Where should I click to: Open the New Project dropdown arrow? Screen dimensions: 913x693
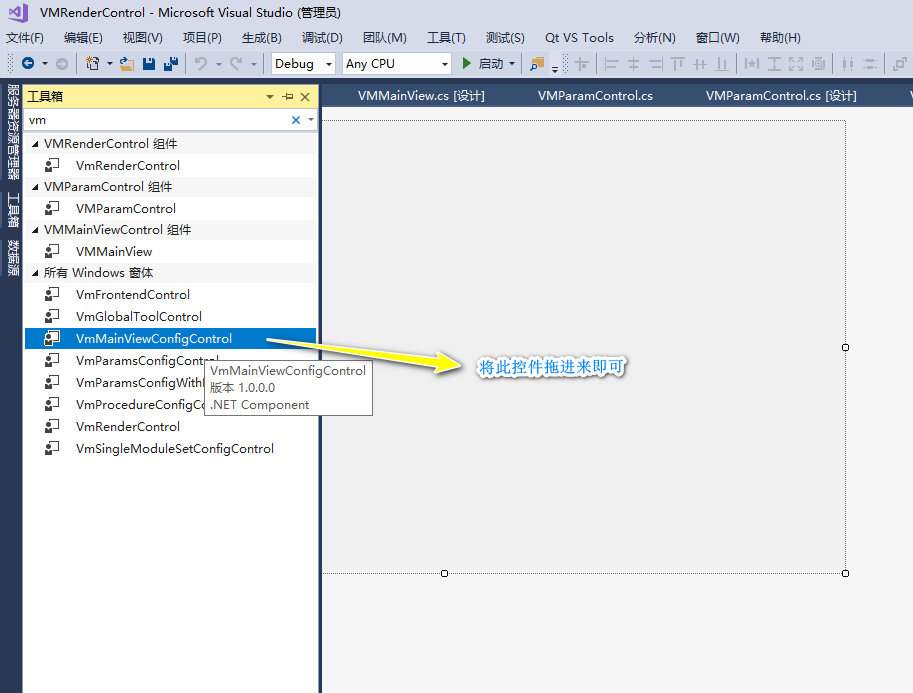[109, 63]
